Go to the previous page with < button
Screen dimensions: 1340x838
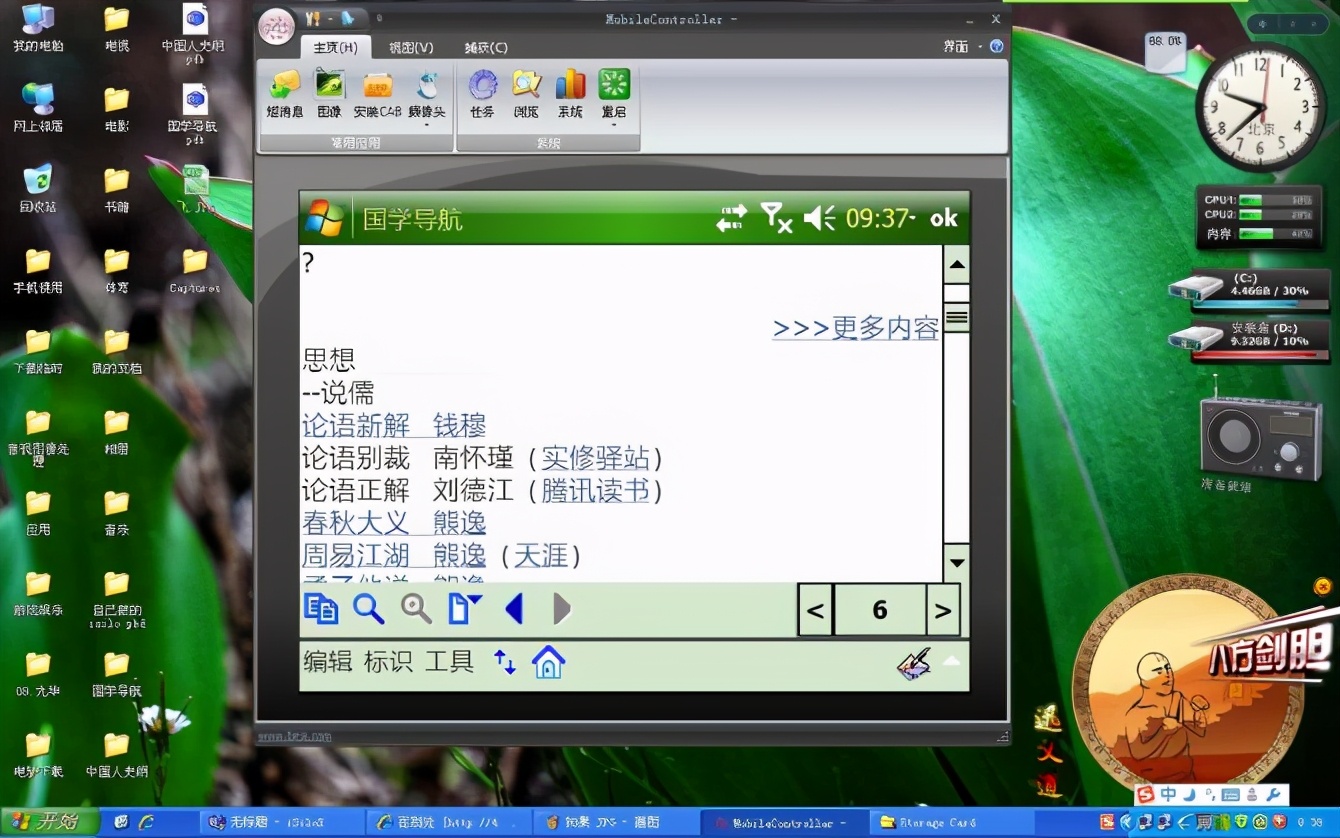(815, 610)
